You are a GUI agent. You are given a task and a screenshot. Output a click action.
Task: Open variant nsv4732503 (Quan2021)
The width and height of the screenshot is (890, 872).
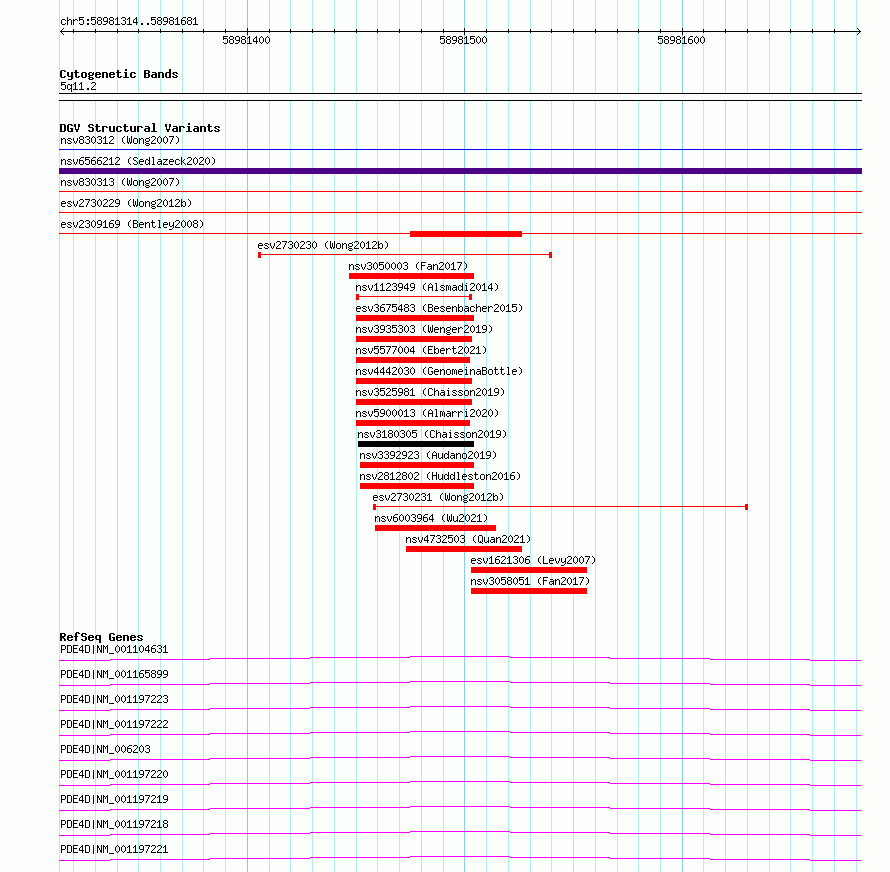click(x=468, y=539)
